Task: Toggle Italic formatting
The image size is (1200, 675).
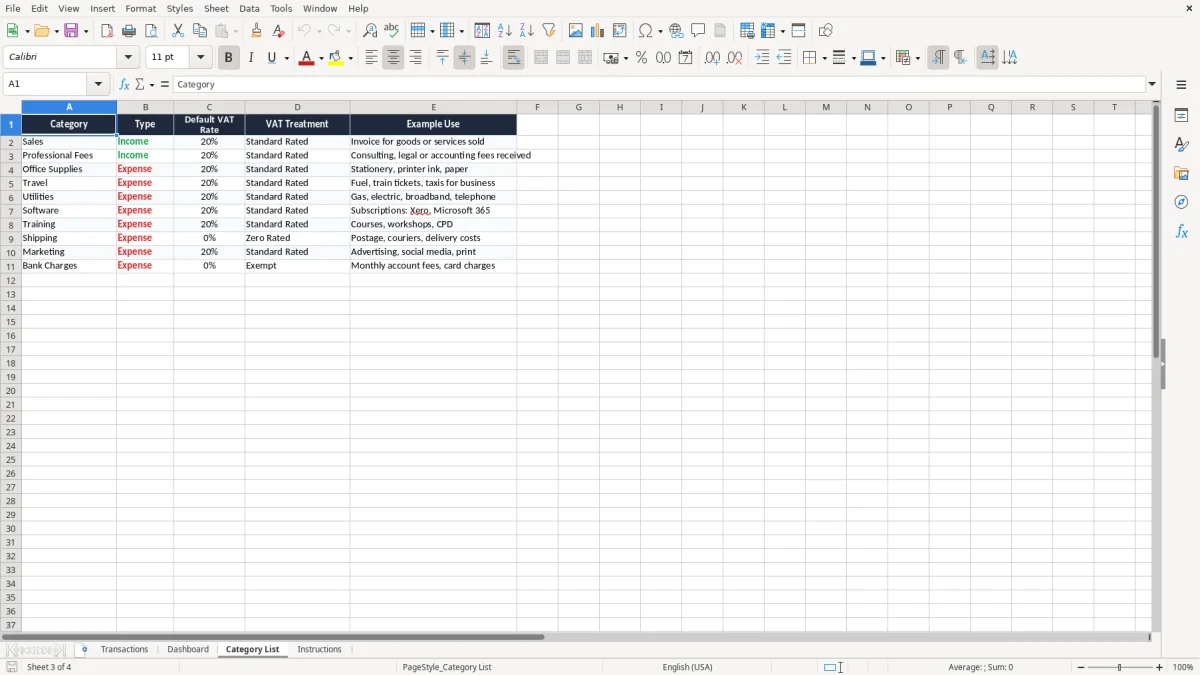Action: pyautogui.click(x=251, y=58)
